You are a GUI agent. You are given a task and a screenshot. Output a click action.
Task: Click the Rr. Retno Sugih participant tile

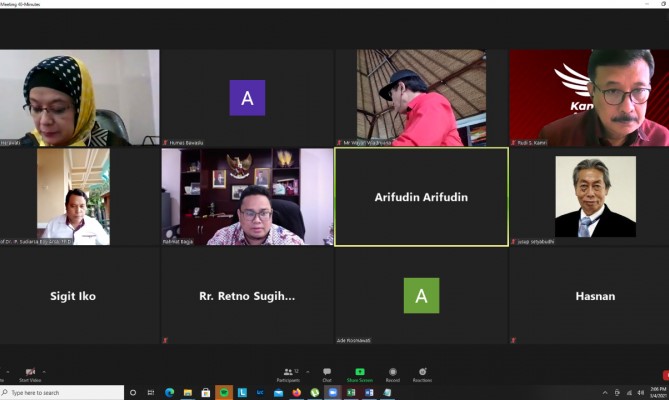(x=247, y=296)
